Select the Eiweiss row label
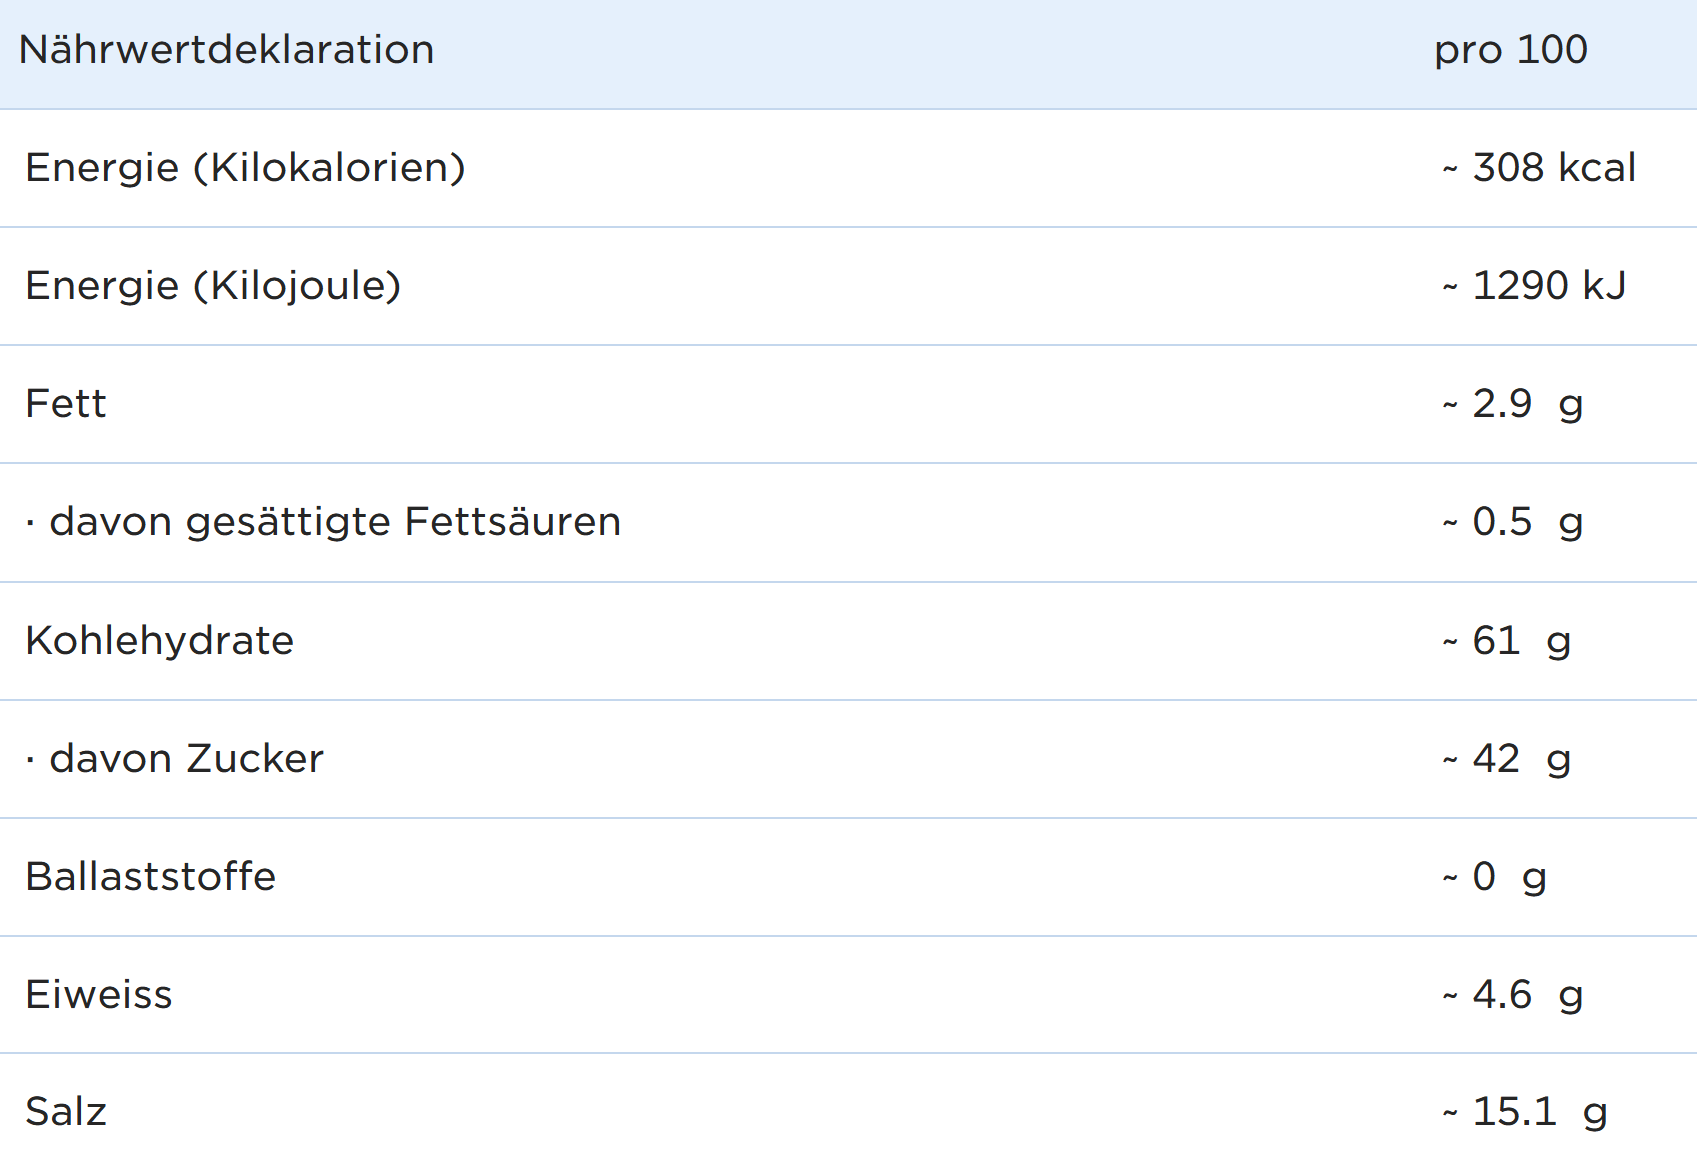The width and height of the screenshot is (1697, 1150). coord(99,995)
